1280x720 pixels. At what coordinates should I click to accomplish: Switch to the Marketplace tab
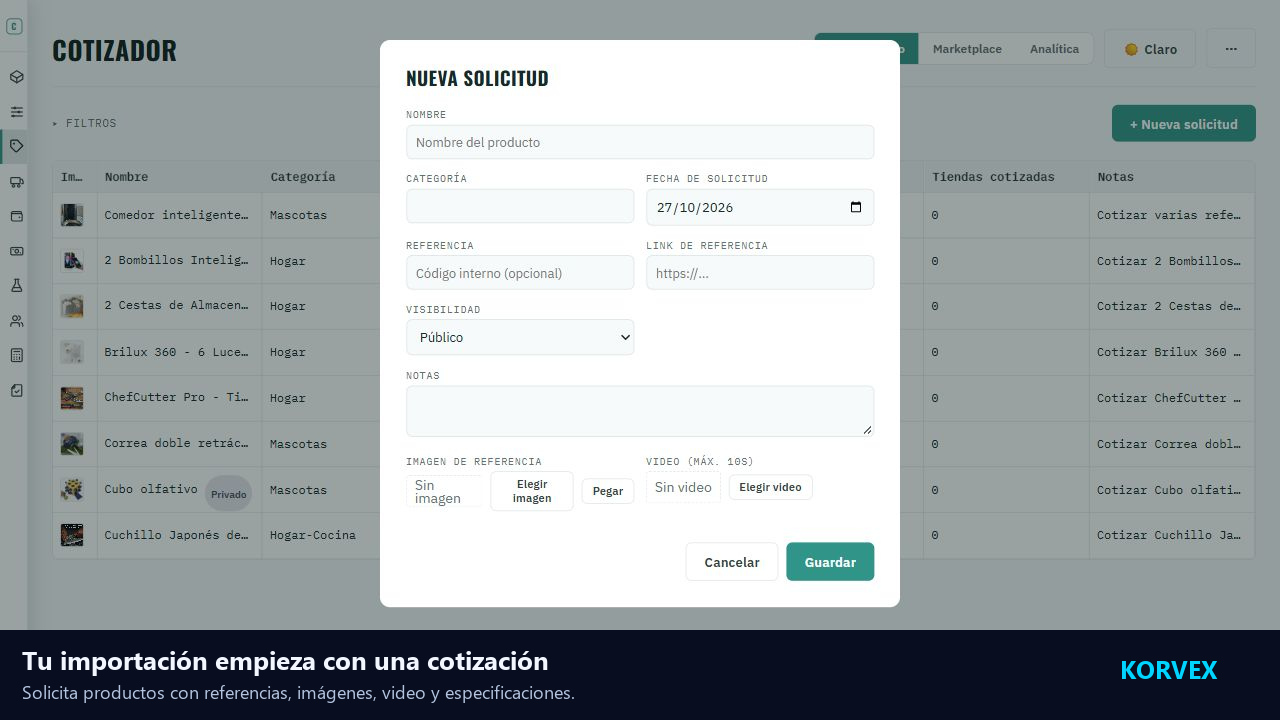tap(967, 49)
